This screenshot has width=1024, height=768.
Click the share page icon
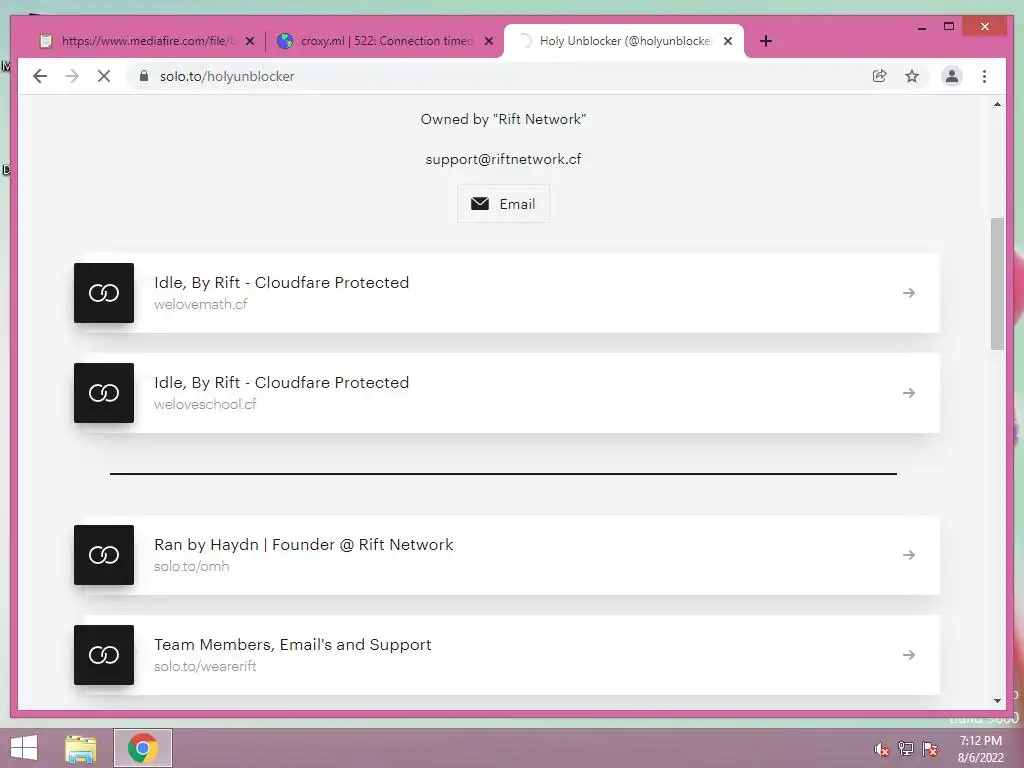tap(880, 76)
